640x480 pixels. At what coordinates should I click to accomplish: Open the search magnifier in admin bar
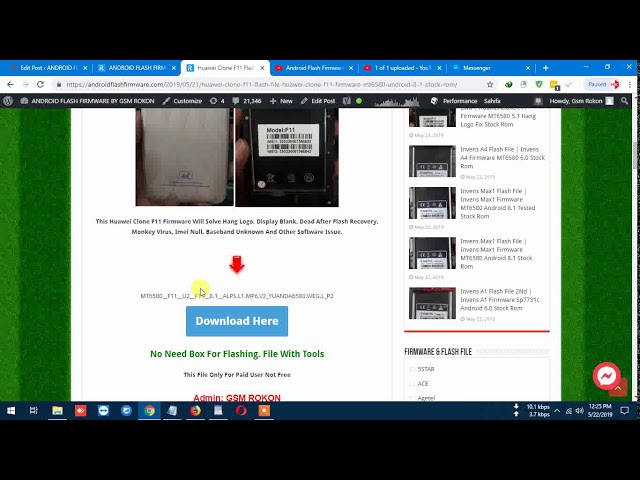(x=624, y=101)
